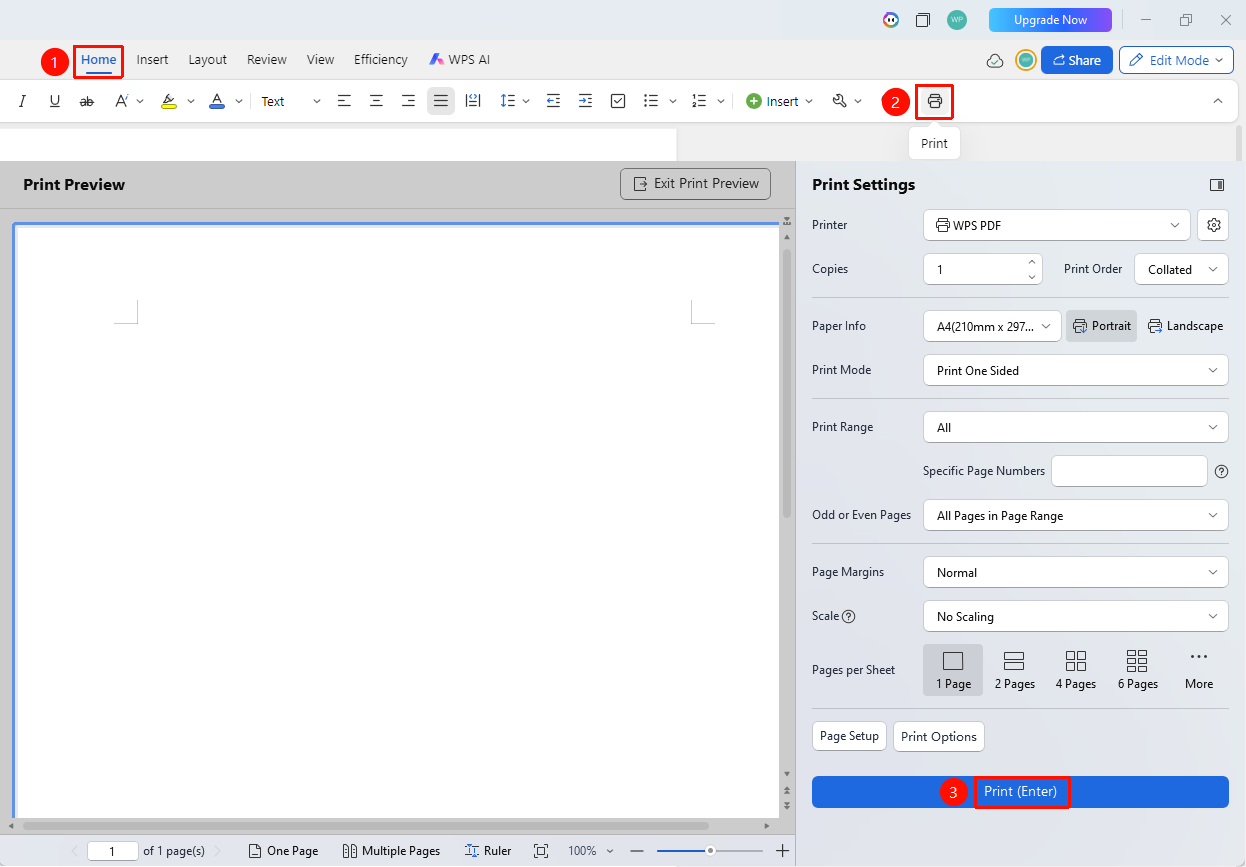Screen dimensions: 1246x867
Task: Collapse the Print Settings side panel icon
Action: pos(1217,185)
